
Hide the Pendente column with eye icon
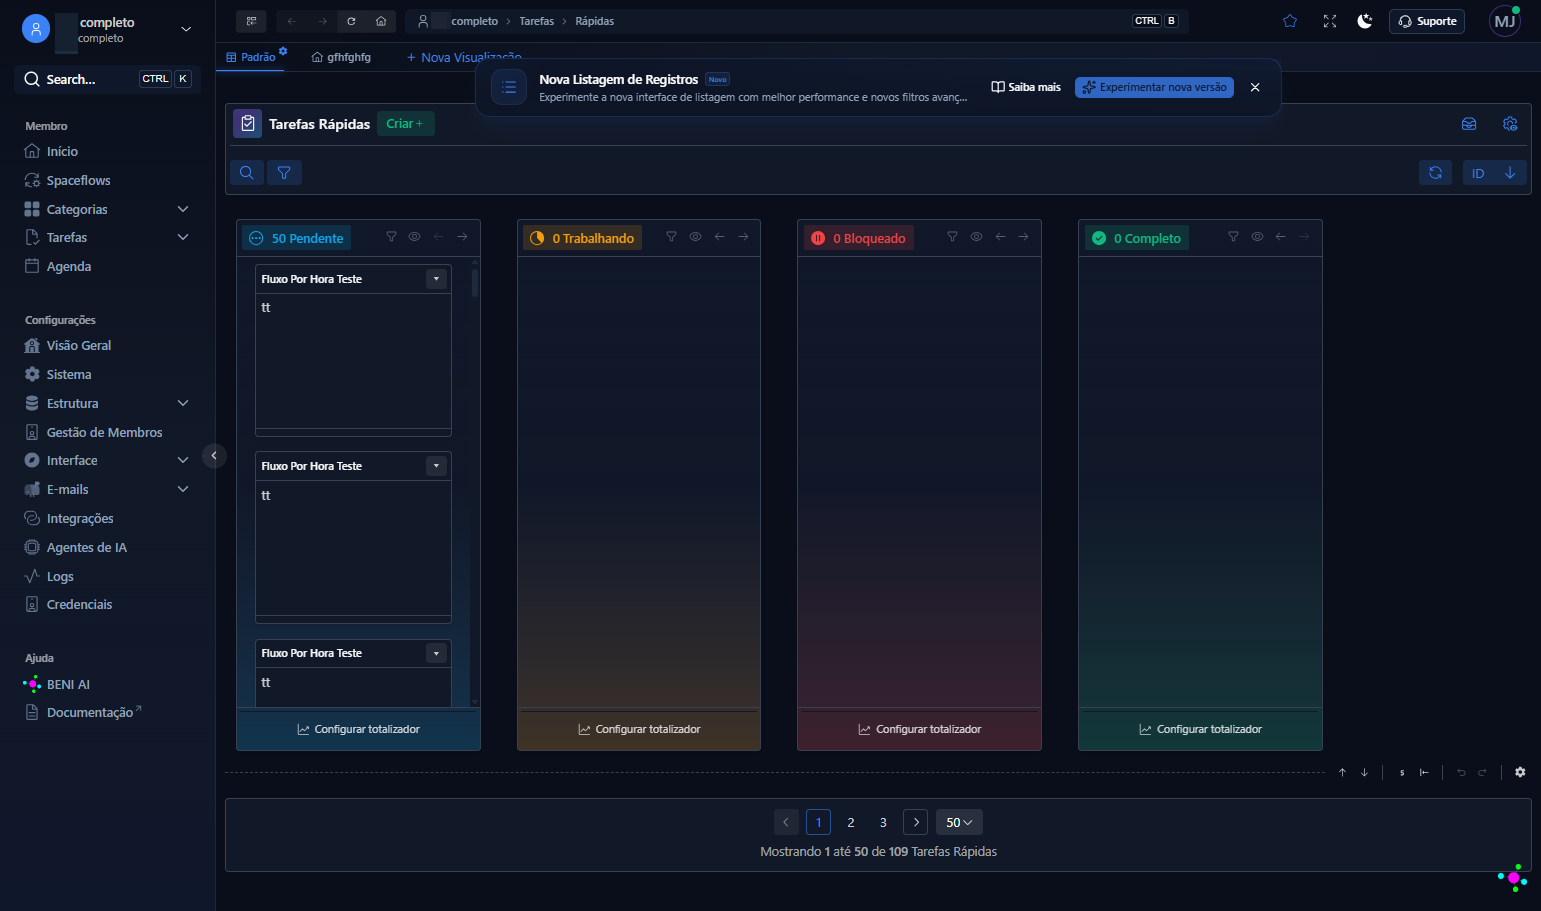[414, 237]
